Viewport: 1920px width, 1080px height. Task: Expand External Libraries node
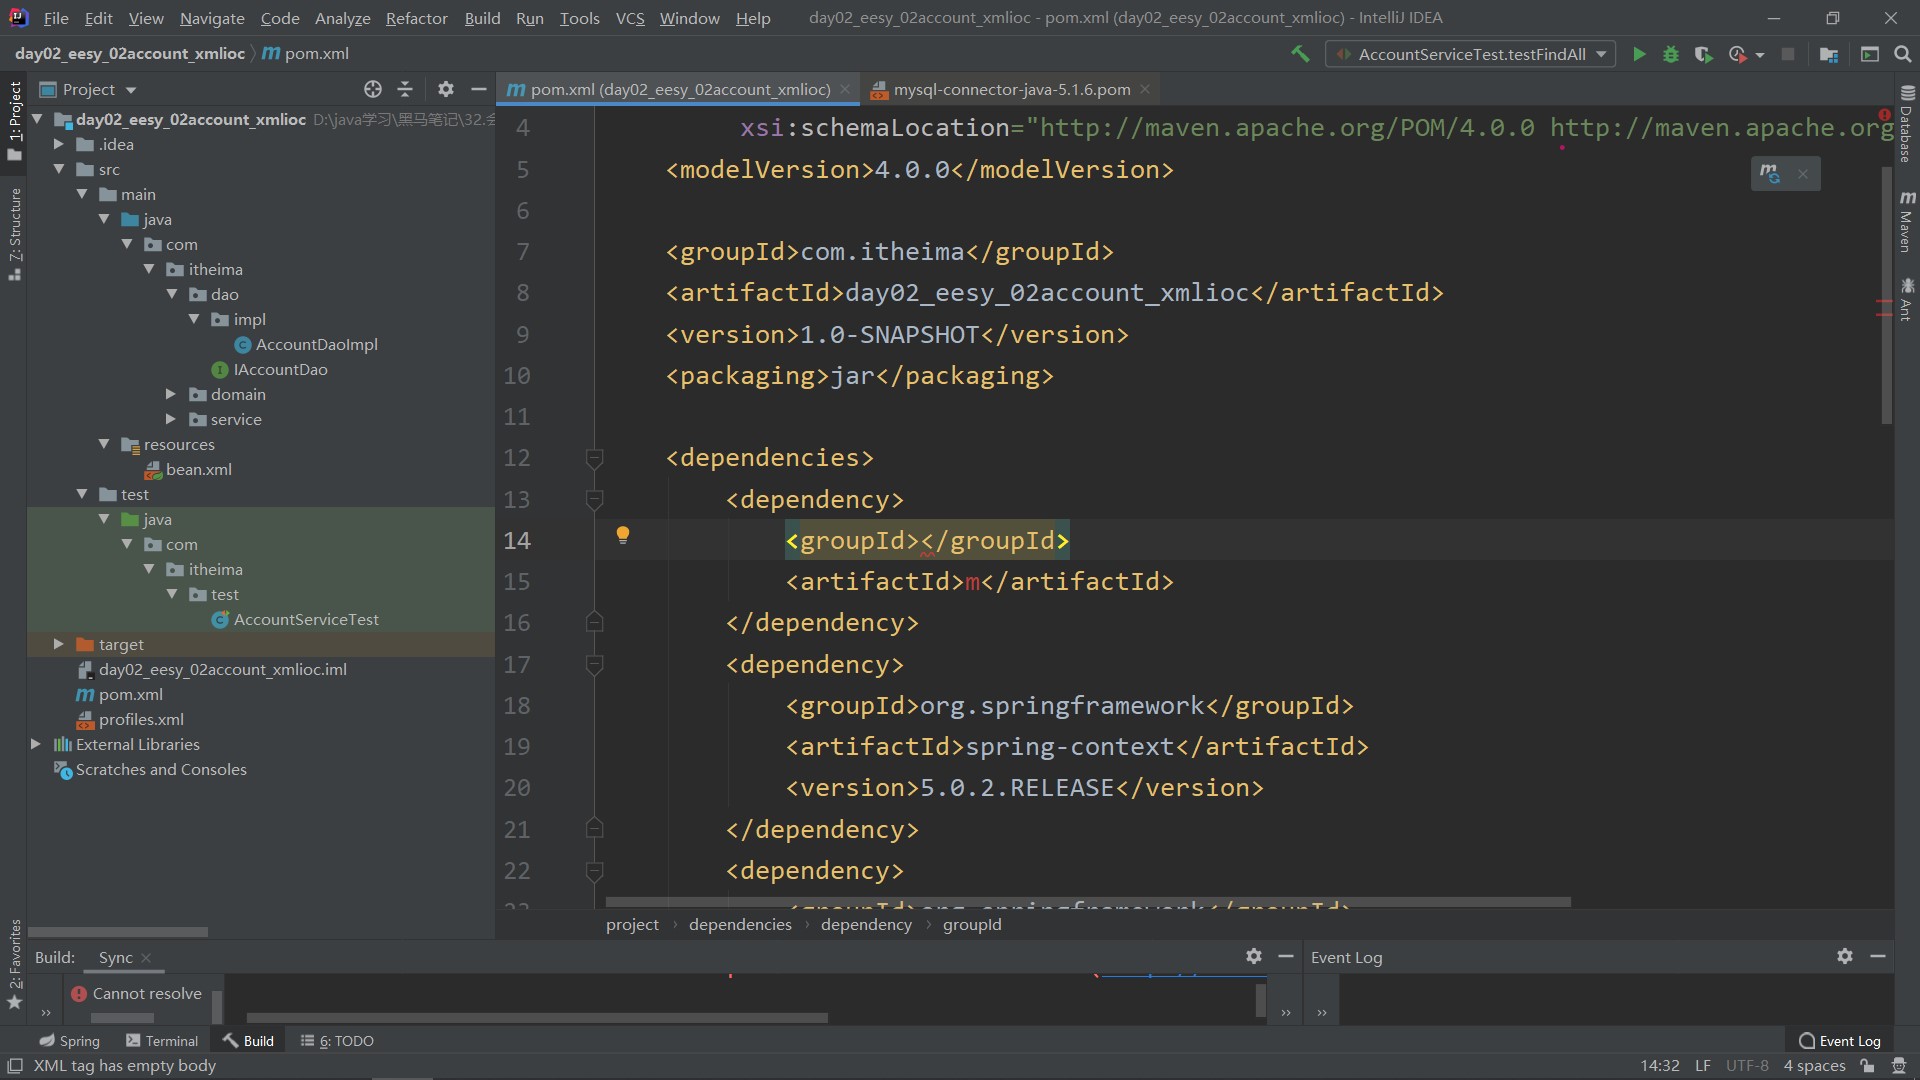click(36, 744)
